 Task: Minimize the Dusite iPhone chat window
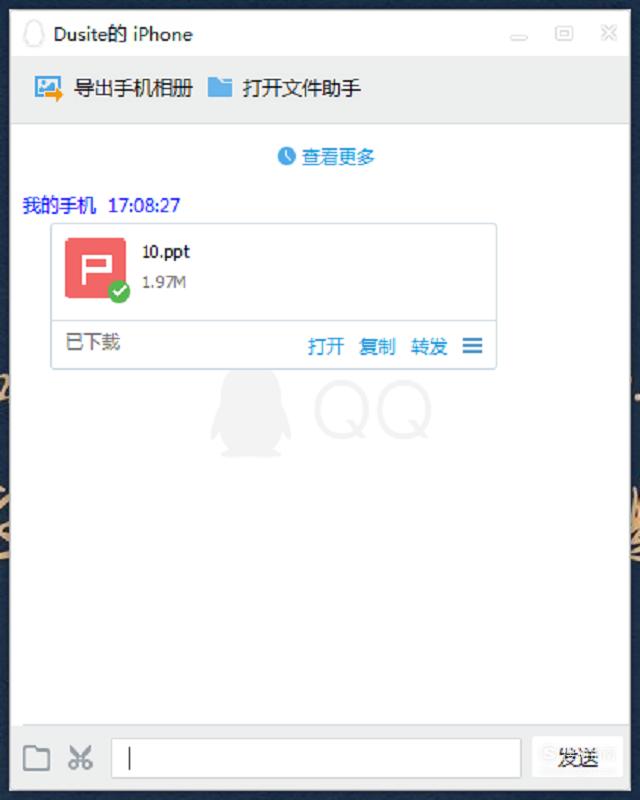pos(519,37)
